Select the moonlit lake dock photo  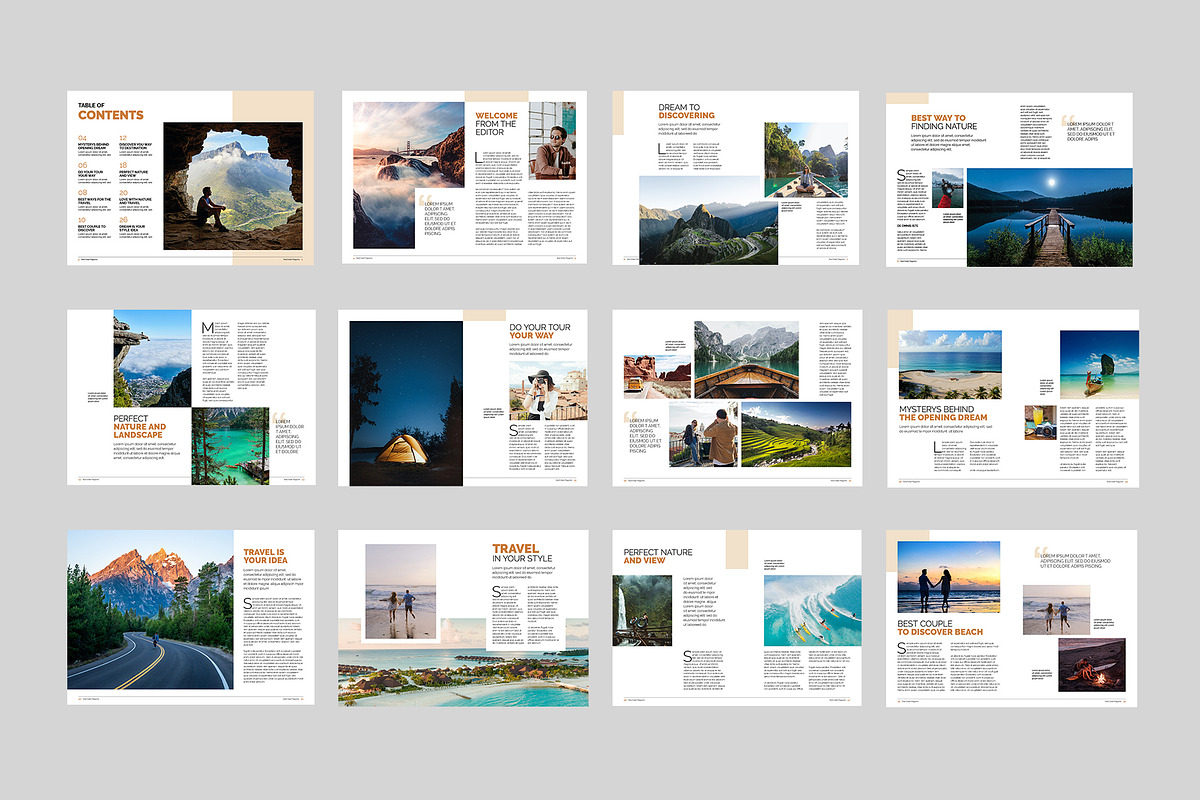coord(1050,217)
